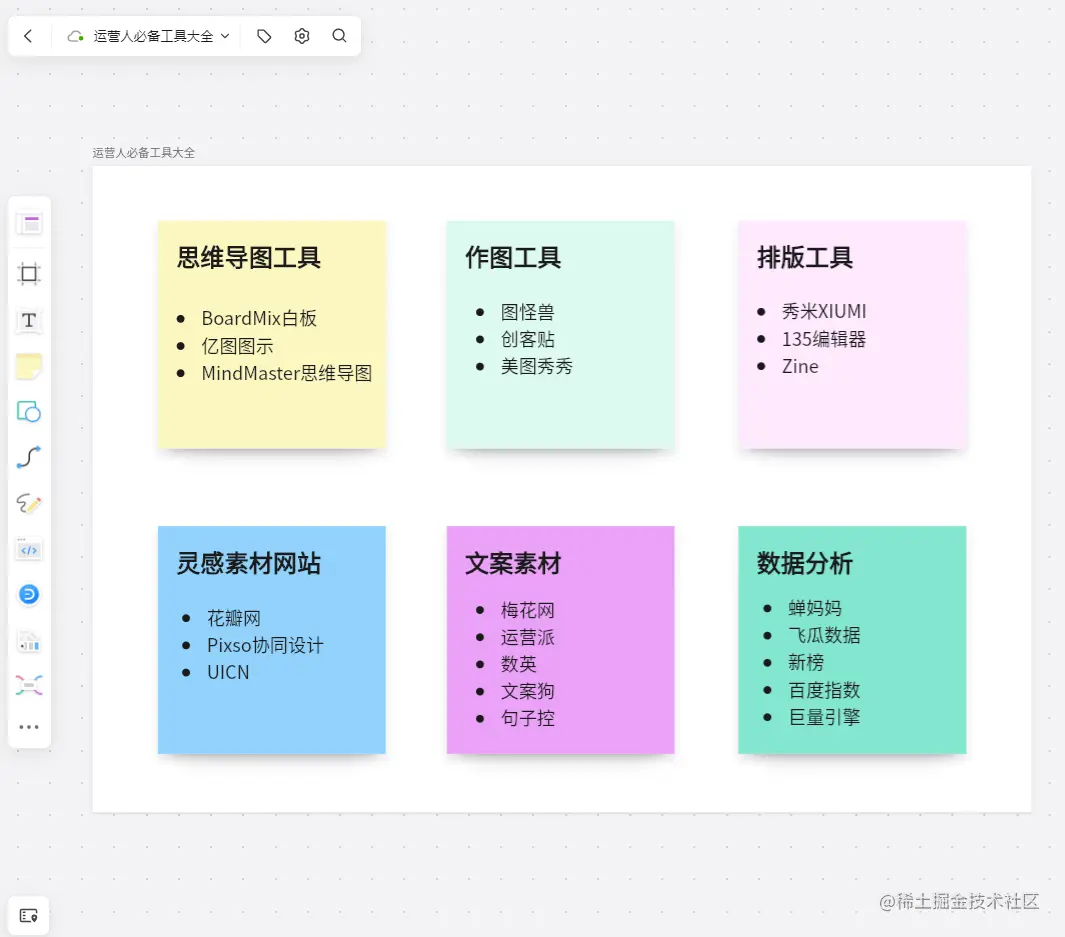The width and height of the screenshot is (1065, 937).
Task: Open more tools via the ellipsis icon
Action: click(x=29, y=726)
